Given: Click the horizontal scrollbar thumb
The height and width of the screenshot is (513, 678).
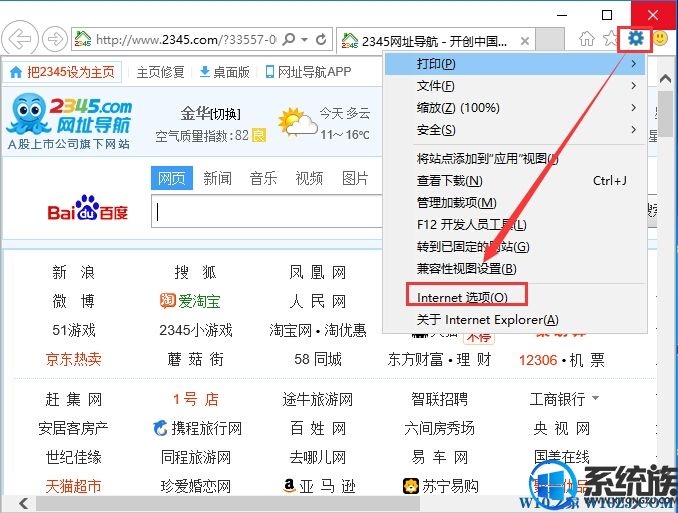Looking at the screenshot, I should [x=227, y=503].
